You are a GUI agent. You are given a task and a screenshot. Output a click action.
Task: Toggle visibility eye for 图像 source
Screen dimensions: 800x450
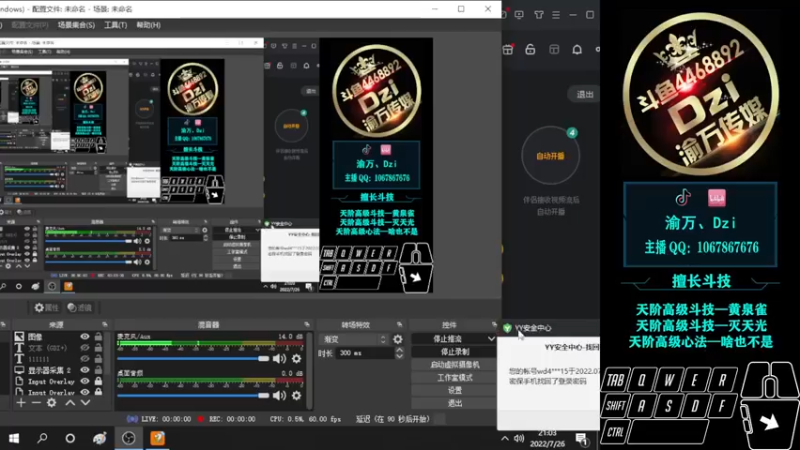click(x=85, y=336)
